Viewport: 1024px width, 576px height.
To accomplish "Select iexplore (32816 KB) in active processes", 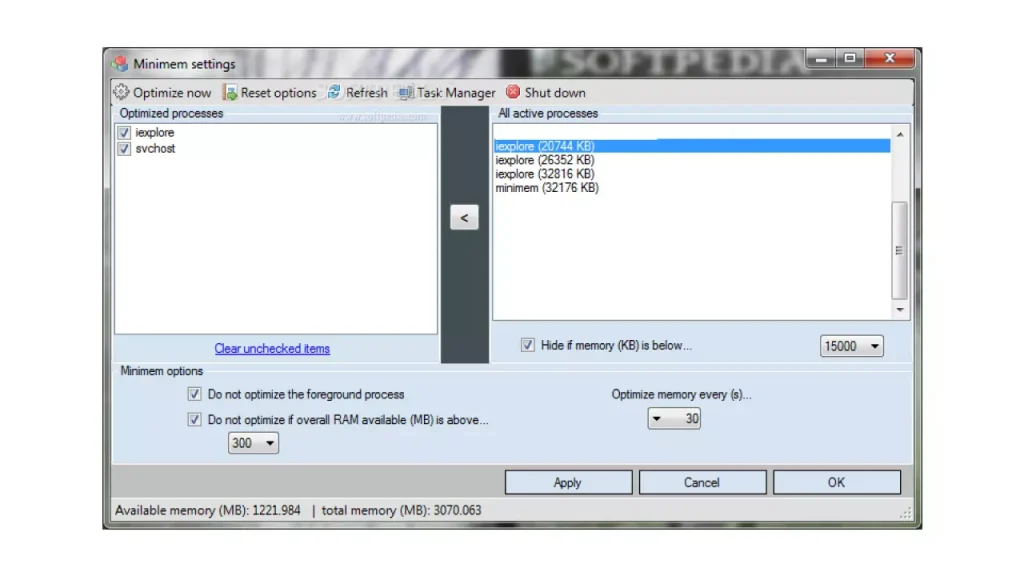I will [x=692, y=174].
